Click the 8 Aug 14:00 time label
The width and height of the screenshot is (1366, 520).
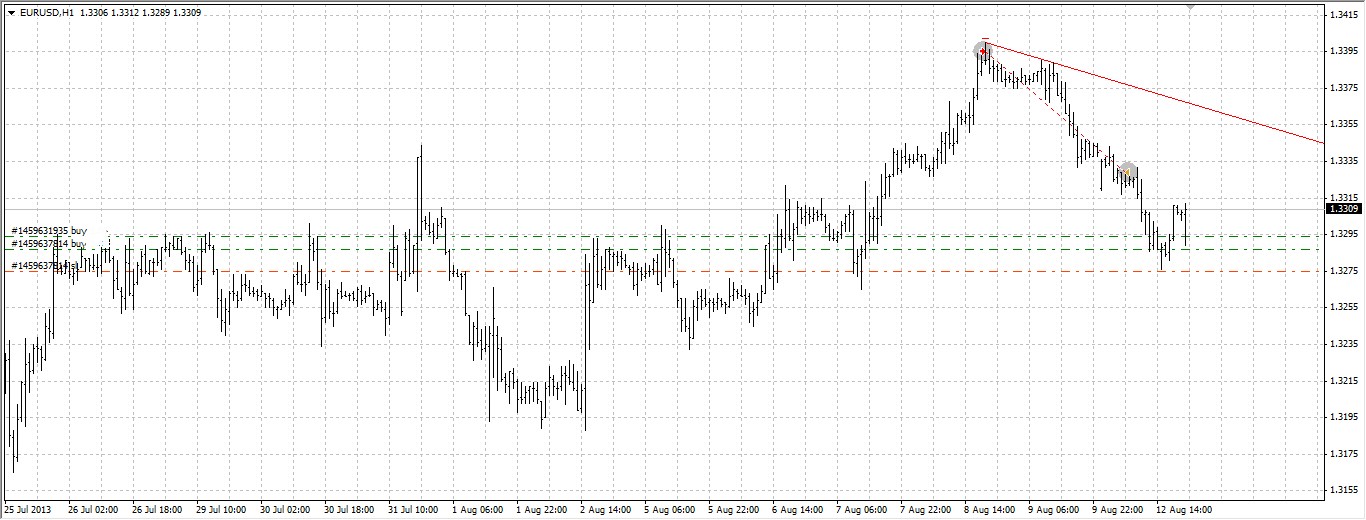[989, 509]
